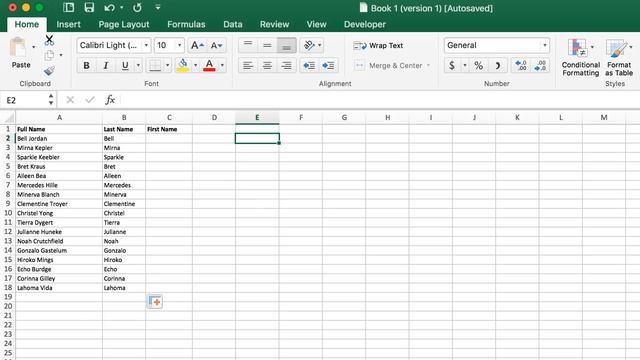Switch to the Insert tab
The image size is (640, 360).
[68, 24]
